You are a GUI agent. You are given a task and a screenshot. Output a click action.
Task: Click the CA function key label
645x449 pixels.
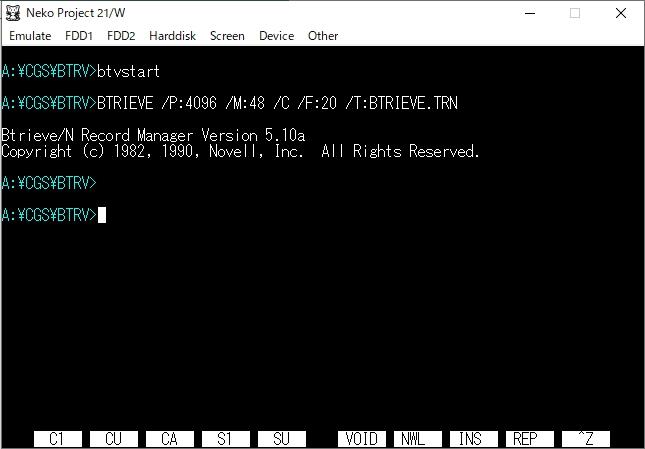pyautogui.click(x=169, y=439)
